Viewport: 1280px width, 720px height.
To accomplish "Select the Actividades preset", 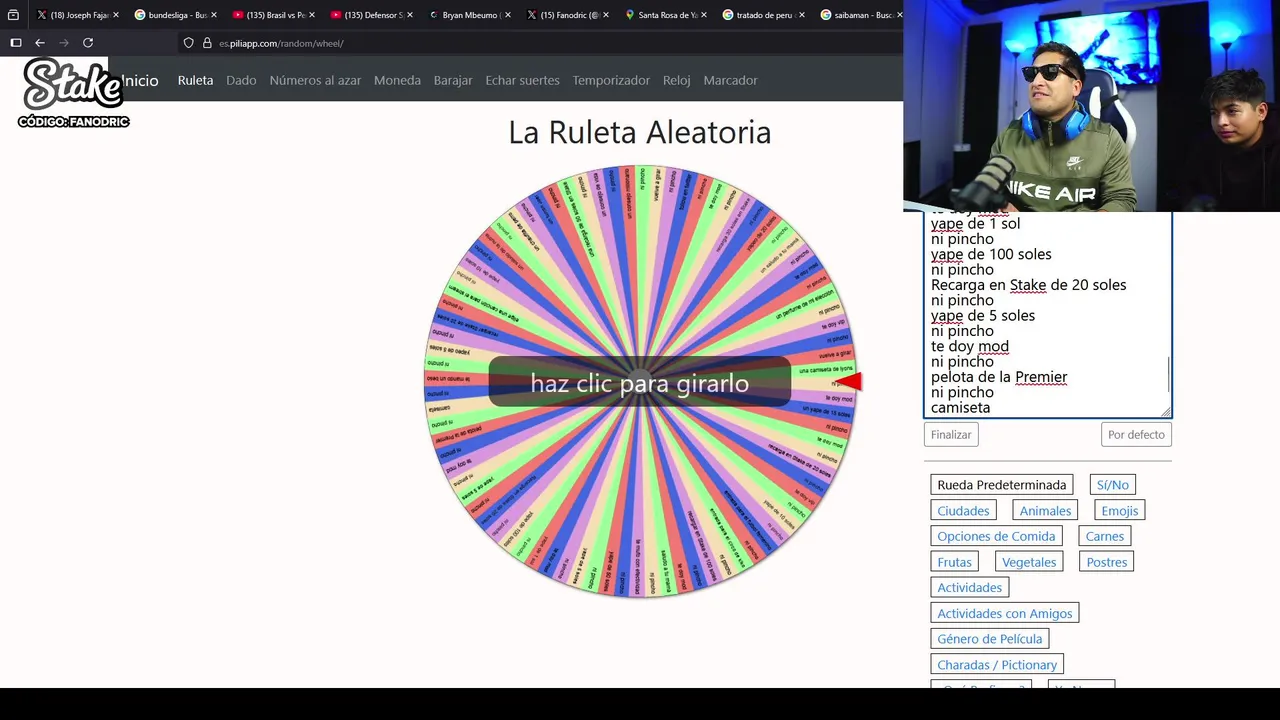I will pos(970,588).
